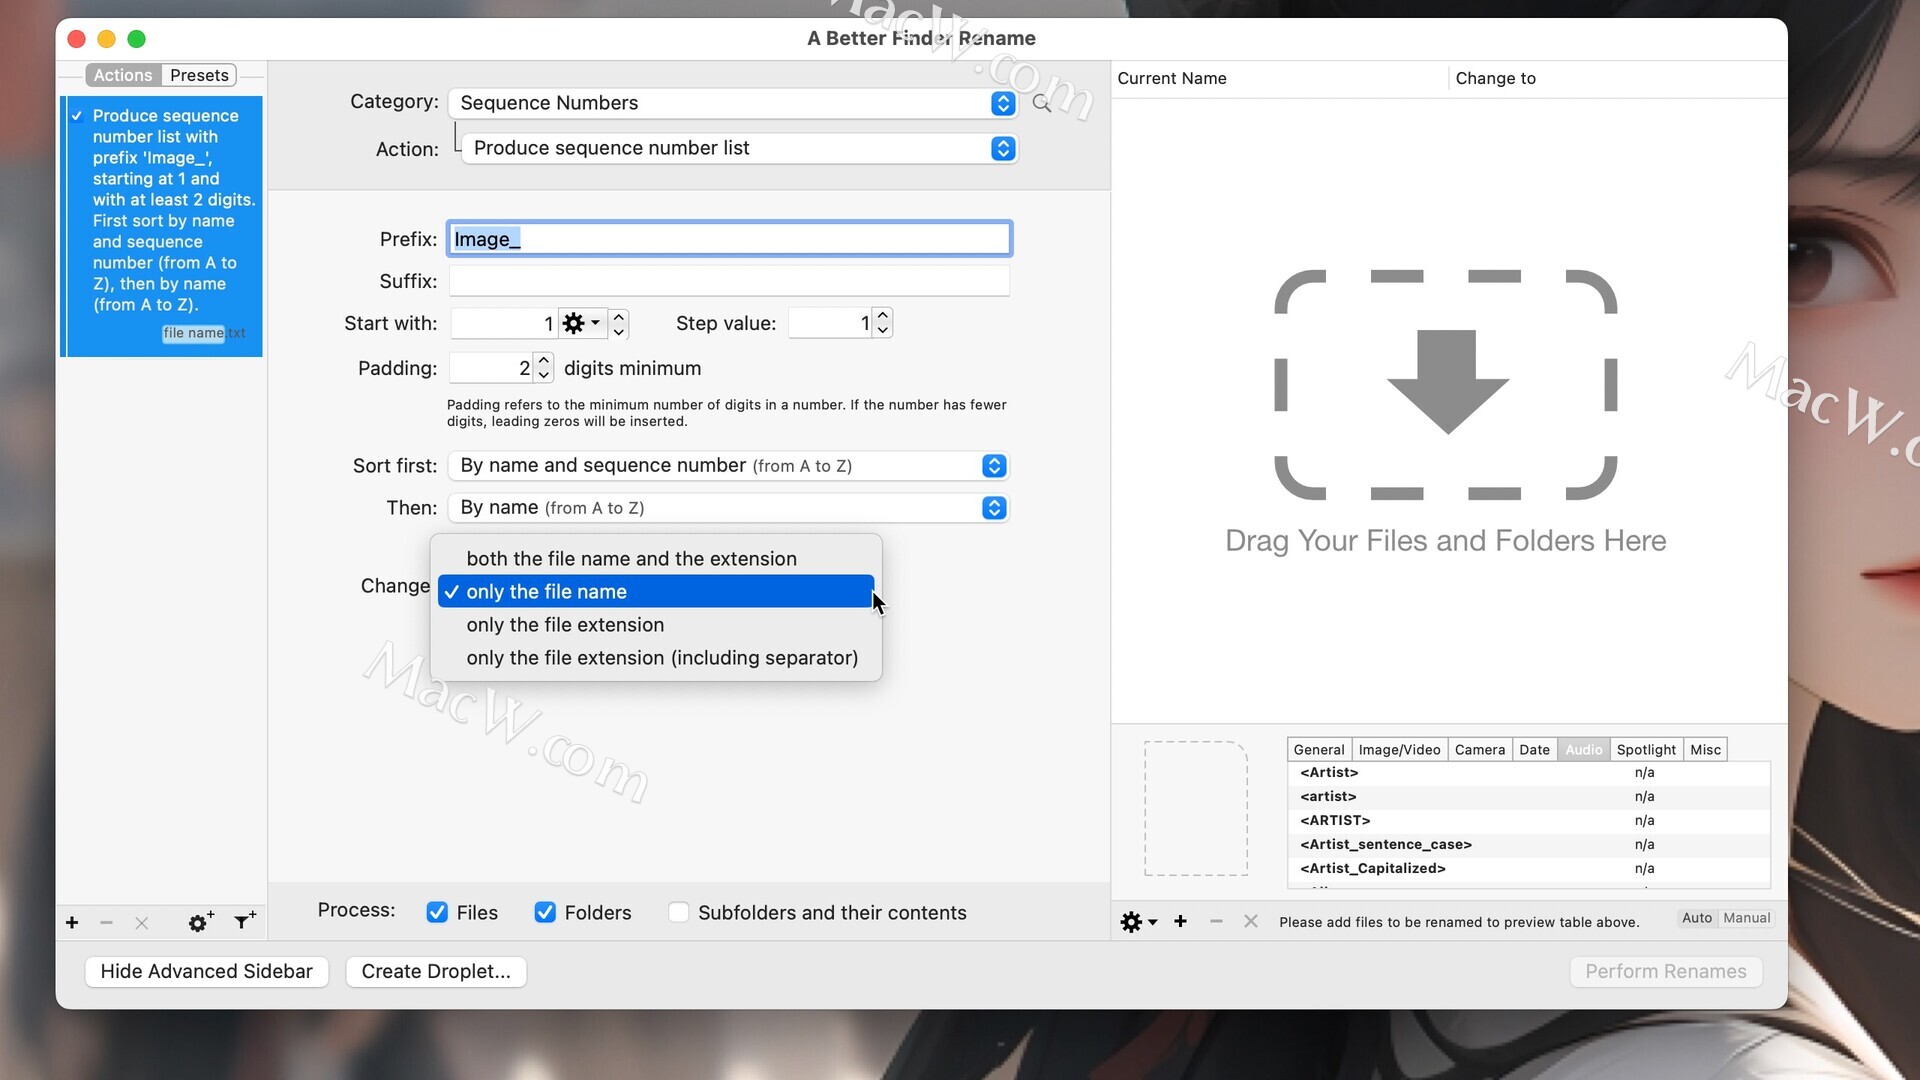The image size is (1920, 1080).
Task: Click the filter-plus icon in sidebar
Action: coord(244,921)
